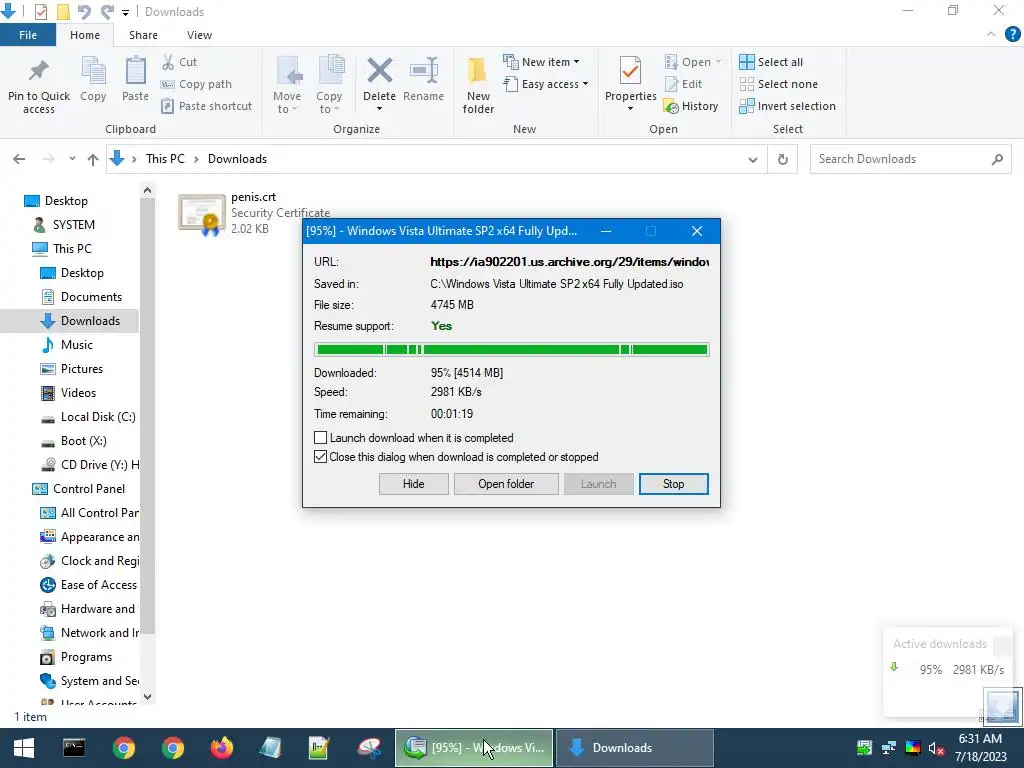Screen dimensions: 1024x768
Task: Select Videos in the navigation pane
Action: click(69, 392)
